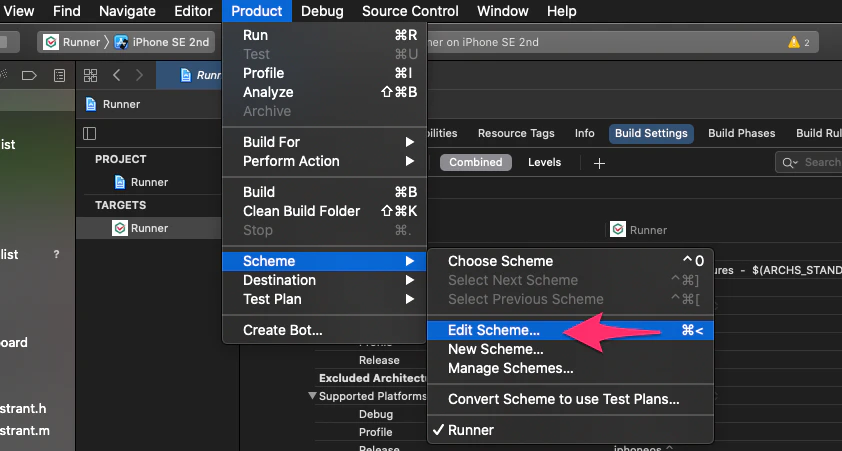Viewport: 842px width, 451px height.
Task: Click the iPhone SE 2nd destination selector
Action: pyautogui.click(x=164, y=42)
